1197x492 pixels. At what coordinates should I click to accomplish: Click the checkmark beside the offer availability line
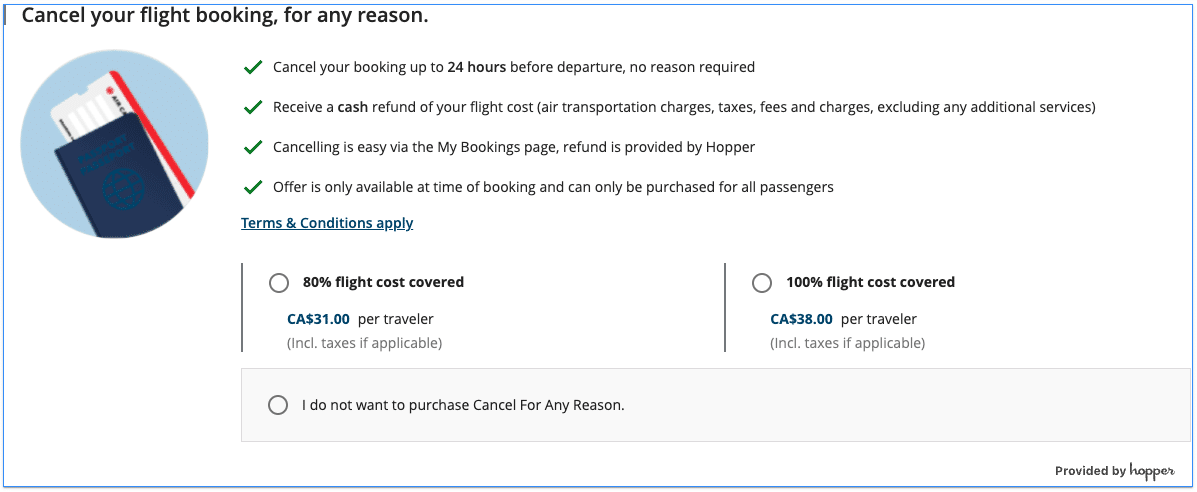(x=253, y=187)
